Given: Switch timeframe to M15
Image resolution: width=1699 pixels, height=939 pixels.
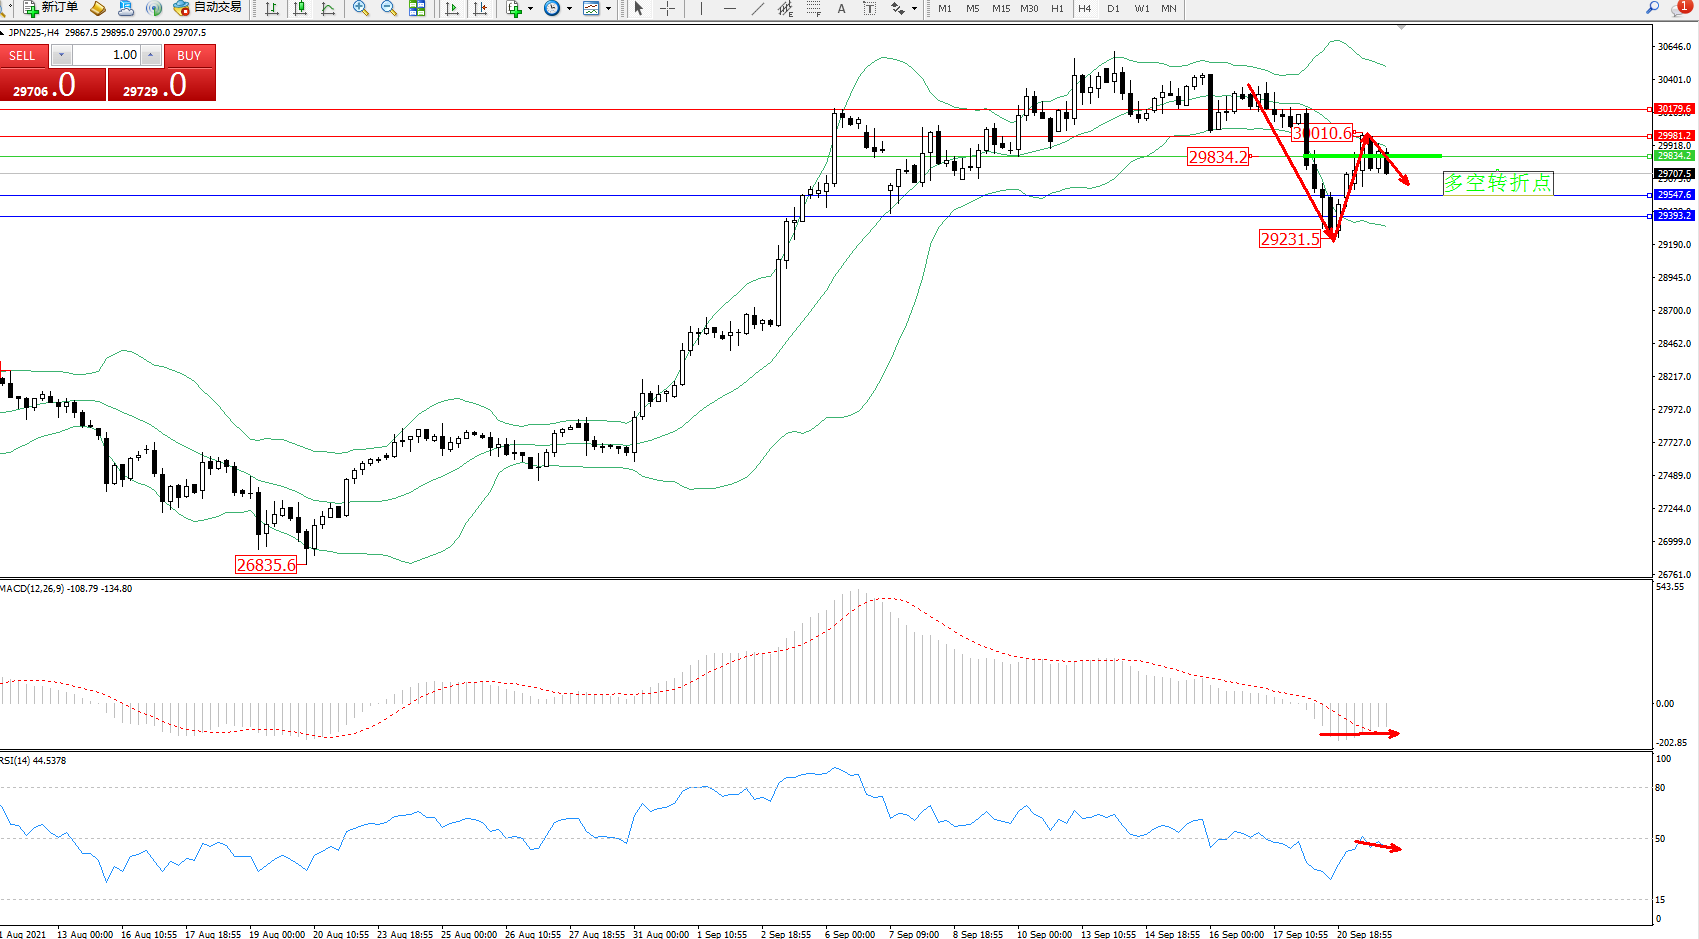Looking at the screenshot, I should pyautogui.click(x=1000, y=9).
